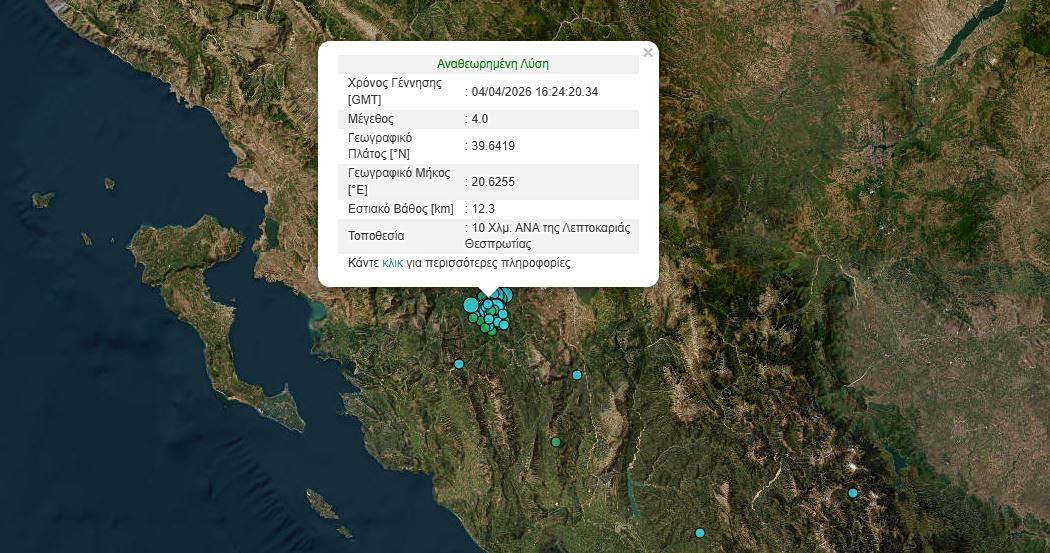
Task: Select the cyan marker at the map's bottom edge
Action: click(x=700, y=533)
